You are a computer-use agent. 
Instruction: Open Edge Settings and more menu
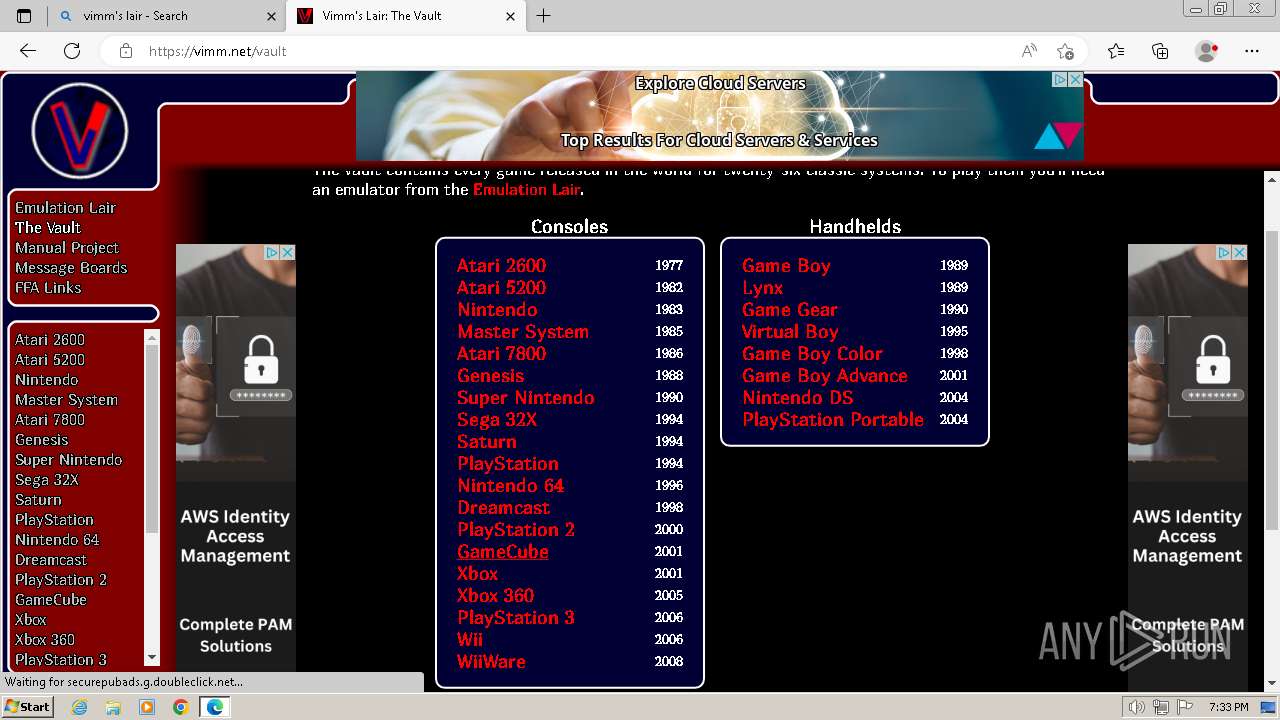pyautogui.click(x=1252, y=51)
